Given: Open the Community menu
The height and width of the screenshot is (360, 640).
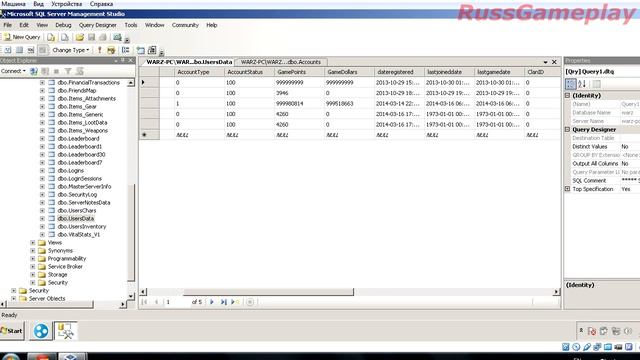Looking at the screenshot, I should click(x=185, y=25).
